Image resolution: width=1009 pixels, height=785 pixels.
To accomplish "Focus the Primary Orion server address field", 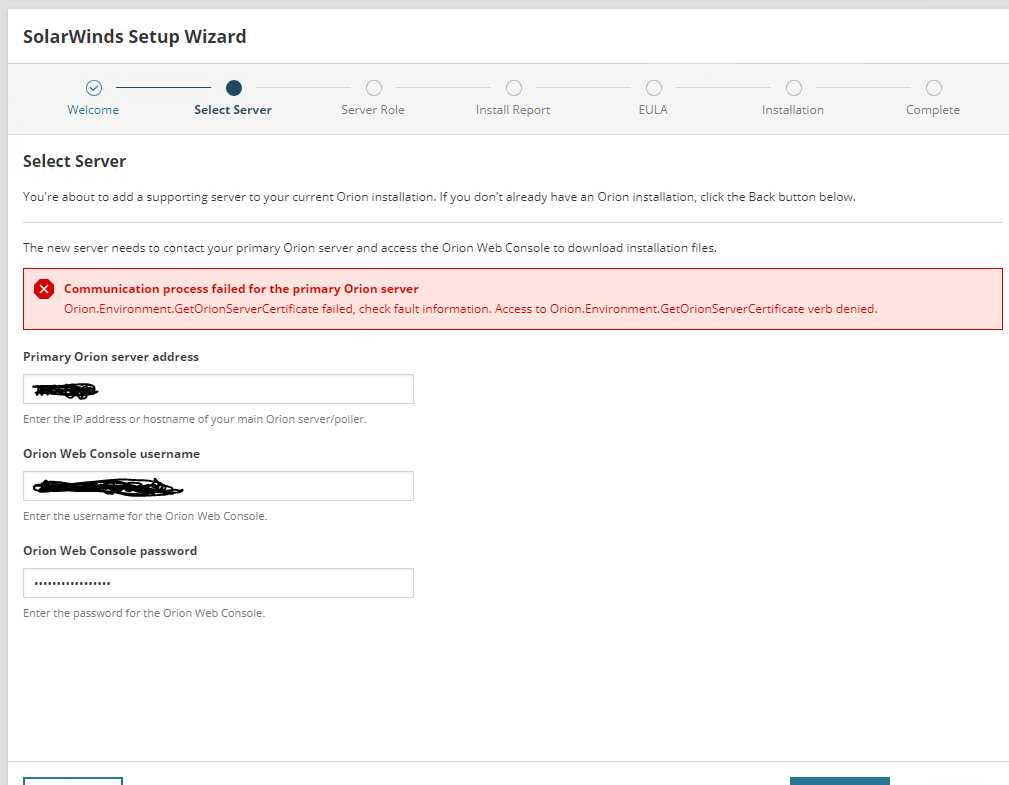I will coord(218,389).
